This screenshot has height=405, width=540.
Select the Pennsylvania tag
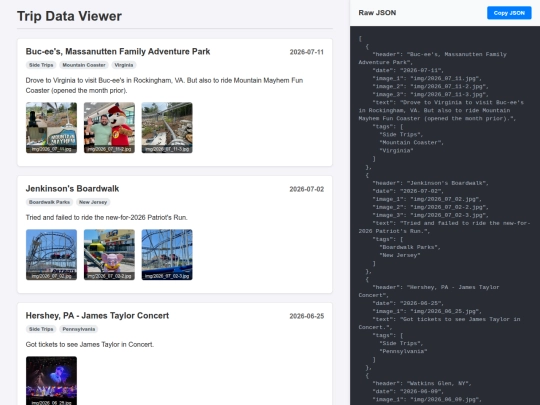(79, 329)
